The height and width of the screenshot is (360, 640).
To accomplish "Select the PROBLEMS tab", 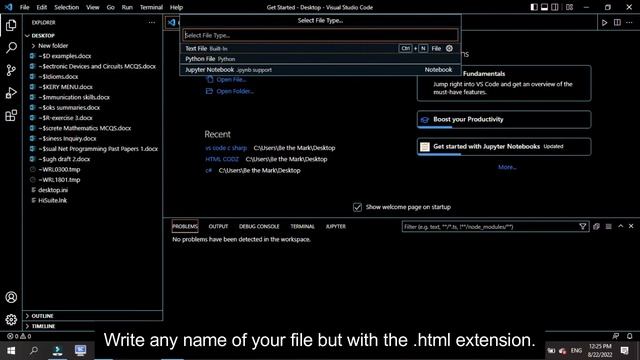I will (x=185, y=227).
